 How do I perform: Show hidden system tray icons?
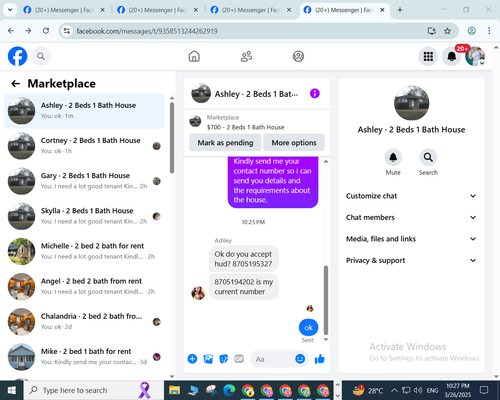394,390
